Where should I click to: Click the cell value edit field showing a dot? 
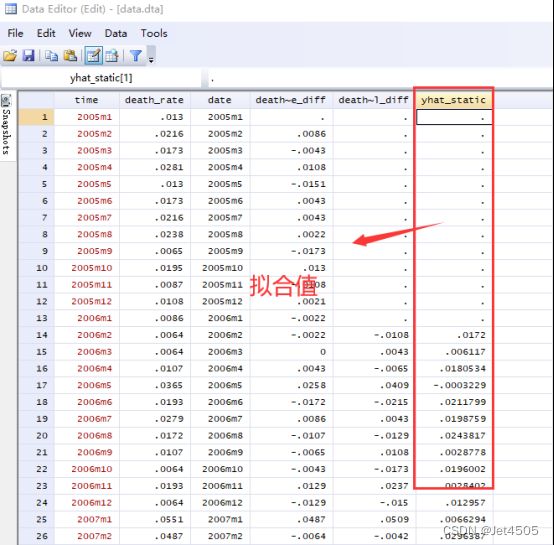point(380,78)
